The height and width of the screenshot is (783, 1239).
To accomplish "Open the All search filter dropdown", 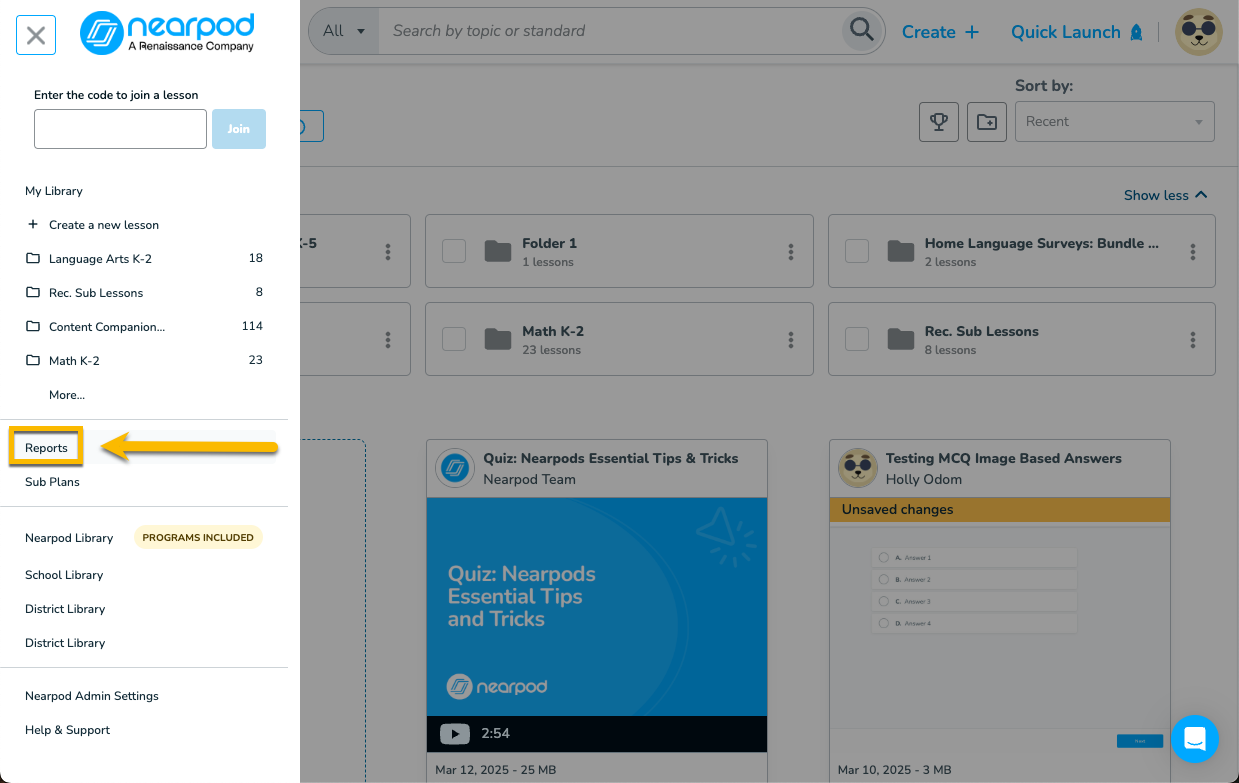I will (345, 31).
